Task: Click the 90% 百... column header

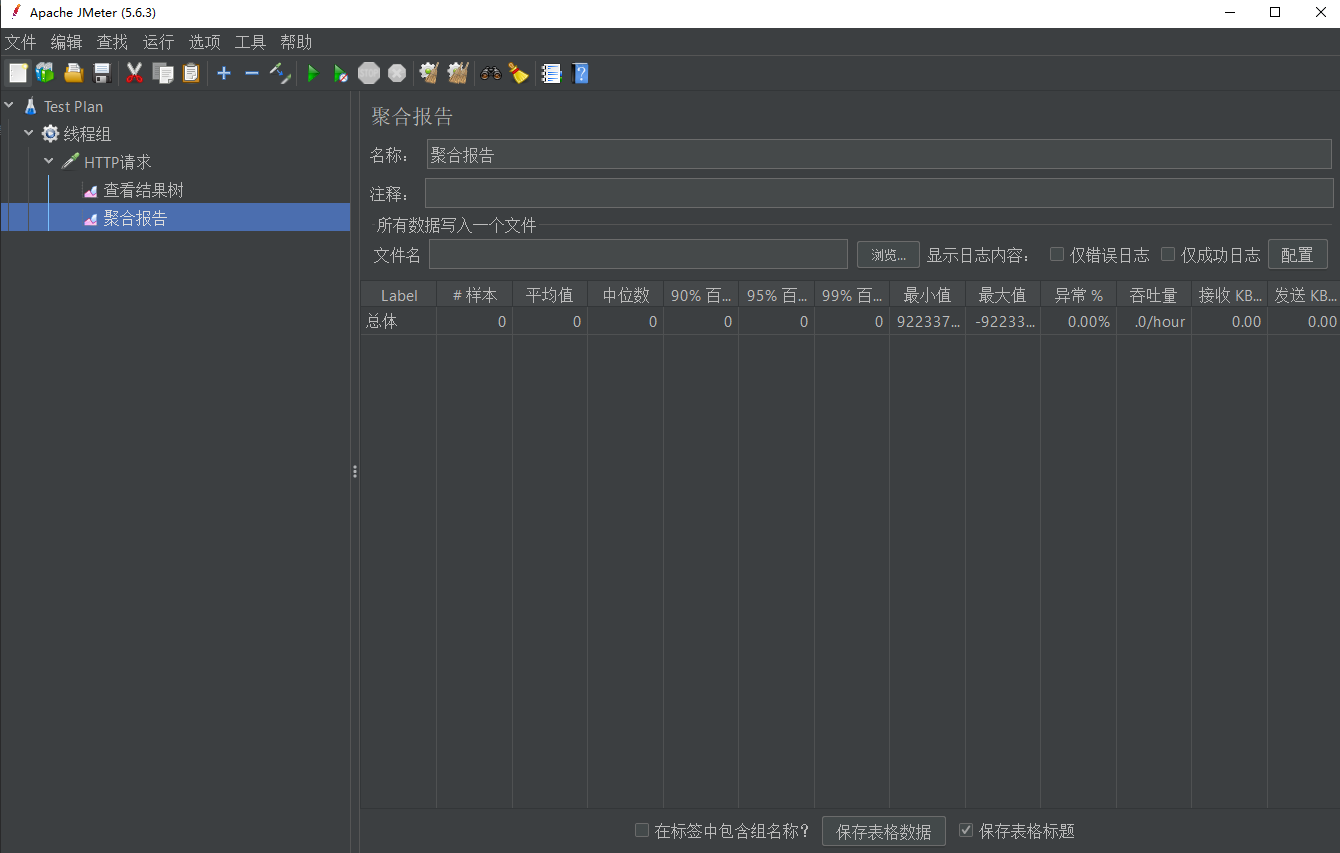Action: (701, 295)
